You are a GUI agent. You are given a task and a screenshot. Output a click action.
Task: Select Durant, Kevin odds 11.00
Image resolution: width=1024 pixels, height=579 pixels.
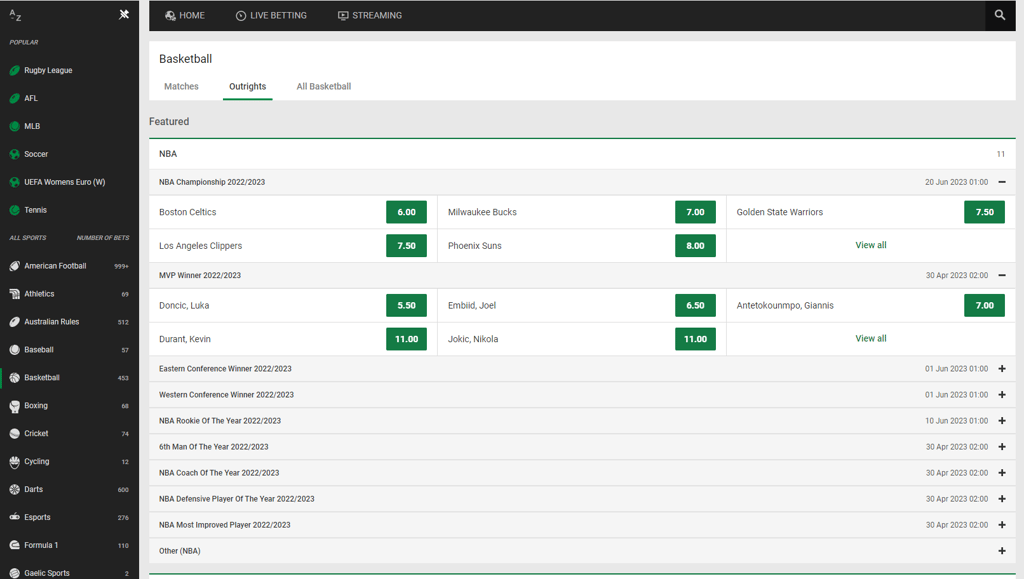tap(406, 339)
